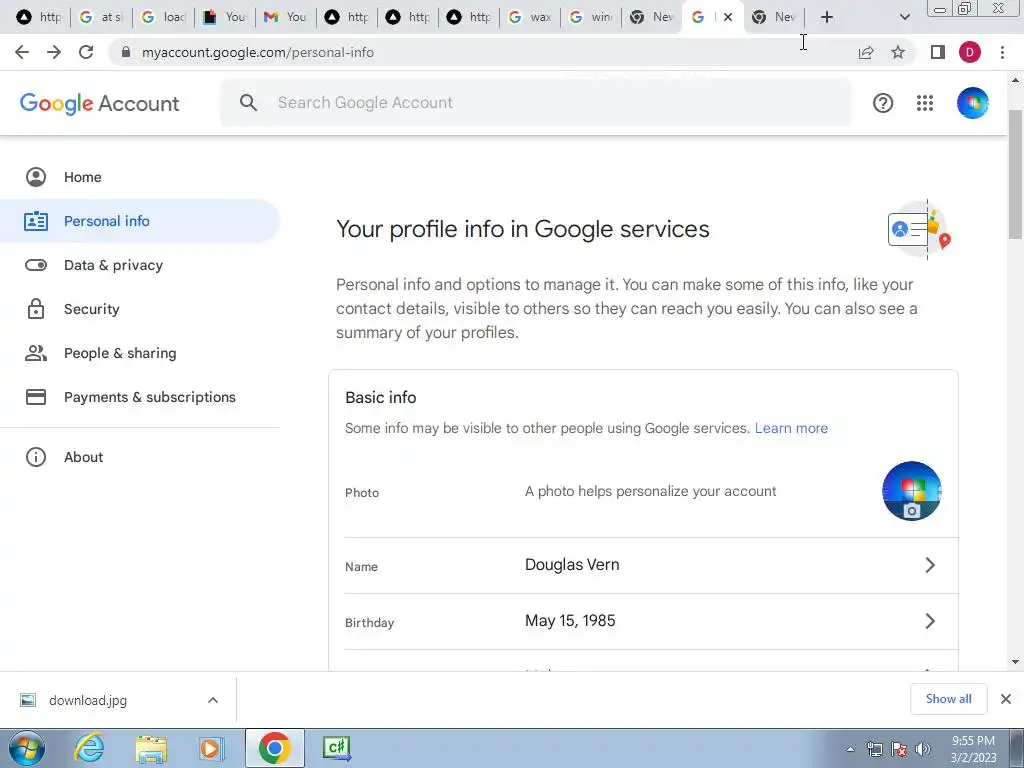Click the People & sharing sidebar icon
The image size is (1024, 768).
point(36,353)
